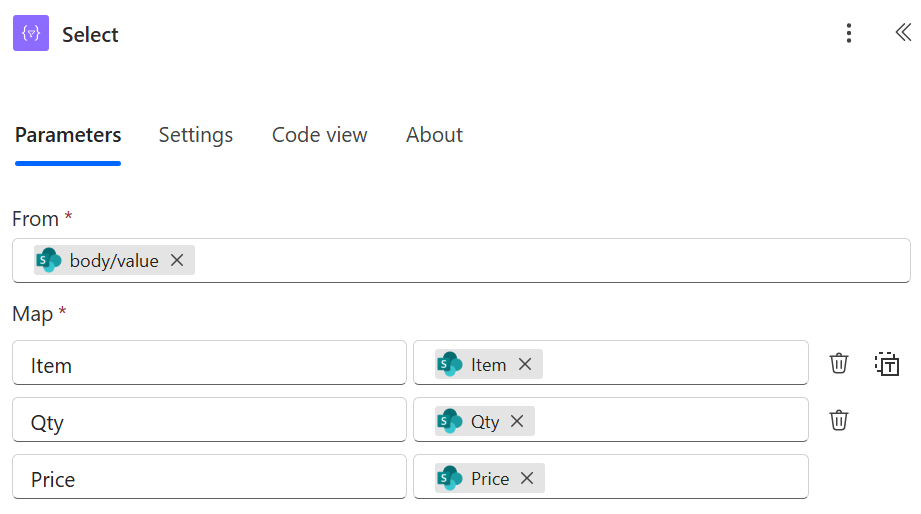
Task: Click the Qty key input field
Action: coord(209,421)
